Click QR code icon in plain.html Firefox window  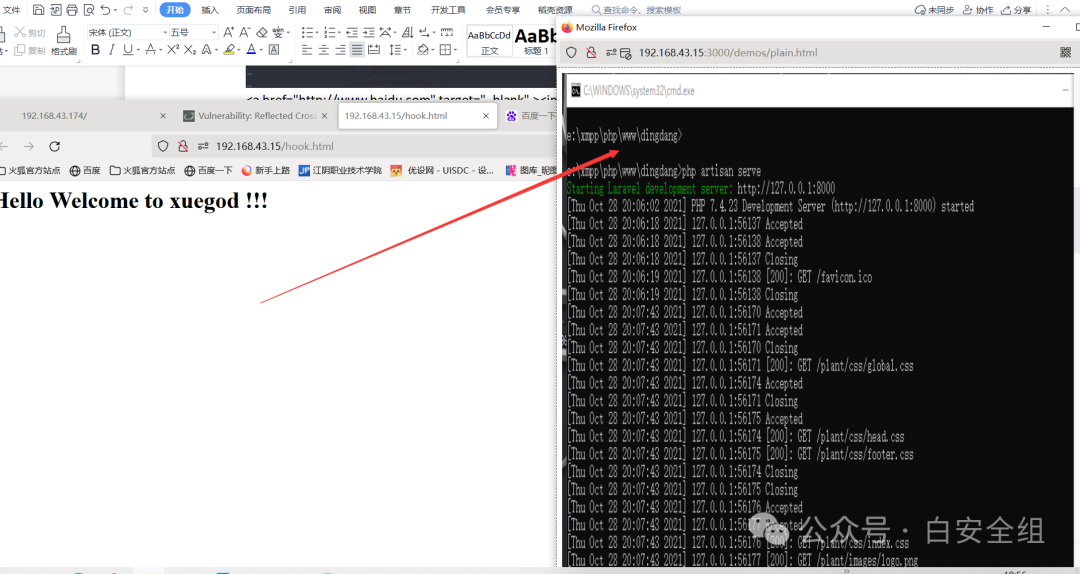coord(1066,52)
